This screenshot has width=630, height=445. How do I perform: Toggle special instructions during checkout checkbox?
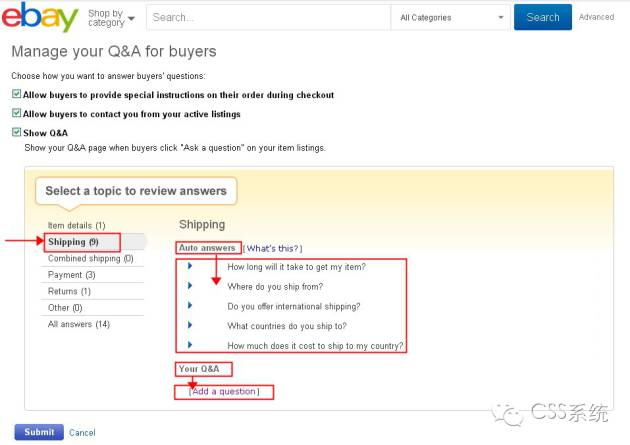16,95
